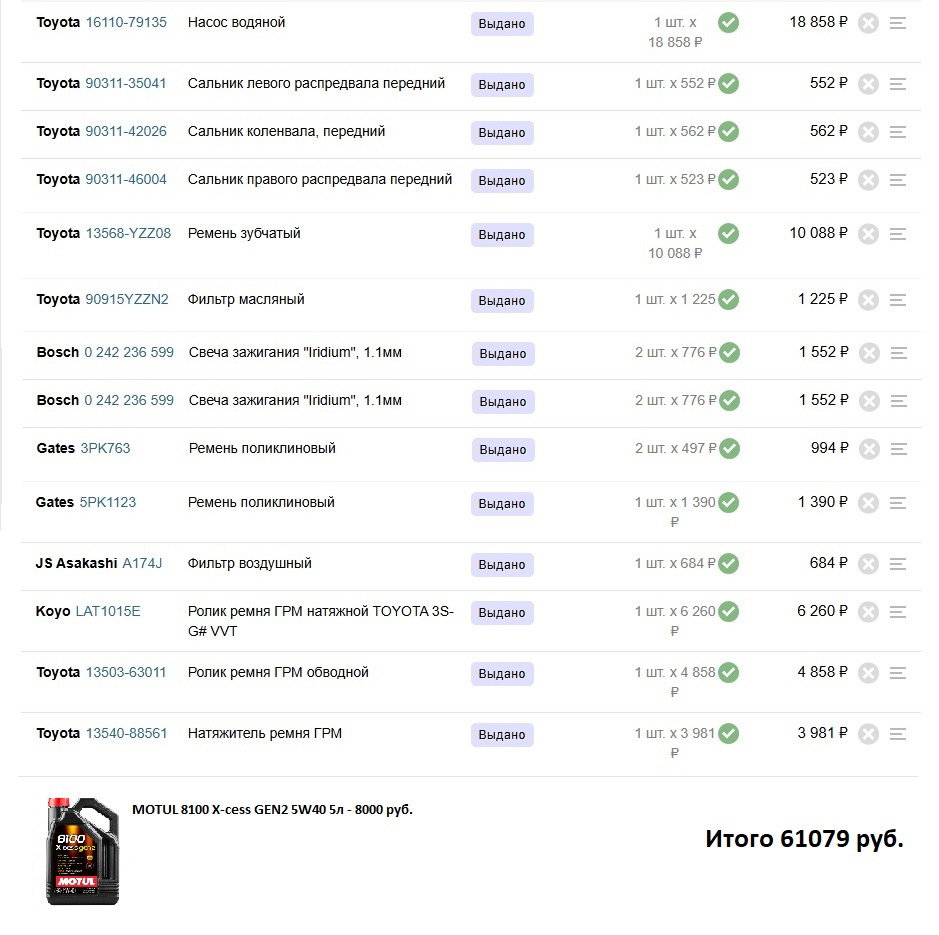
Task: Remove Фильтр масляный item with X icon
Action: (x=868, y=300)
